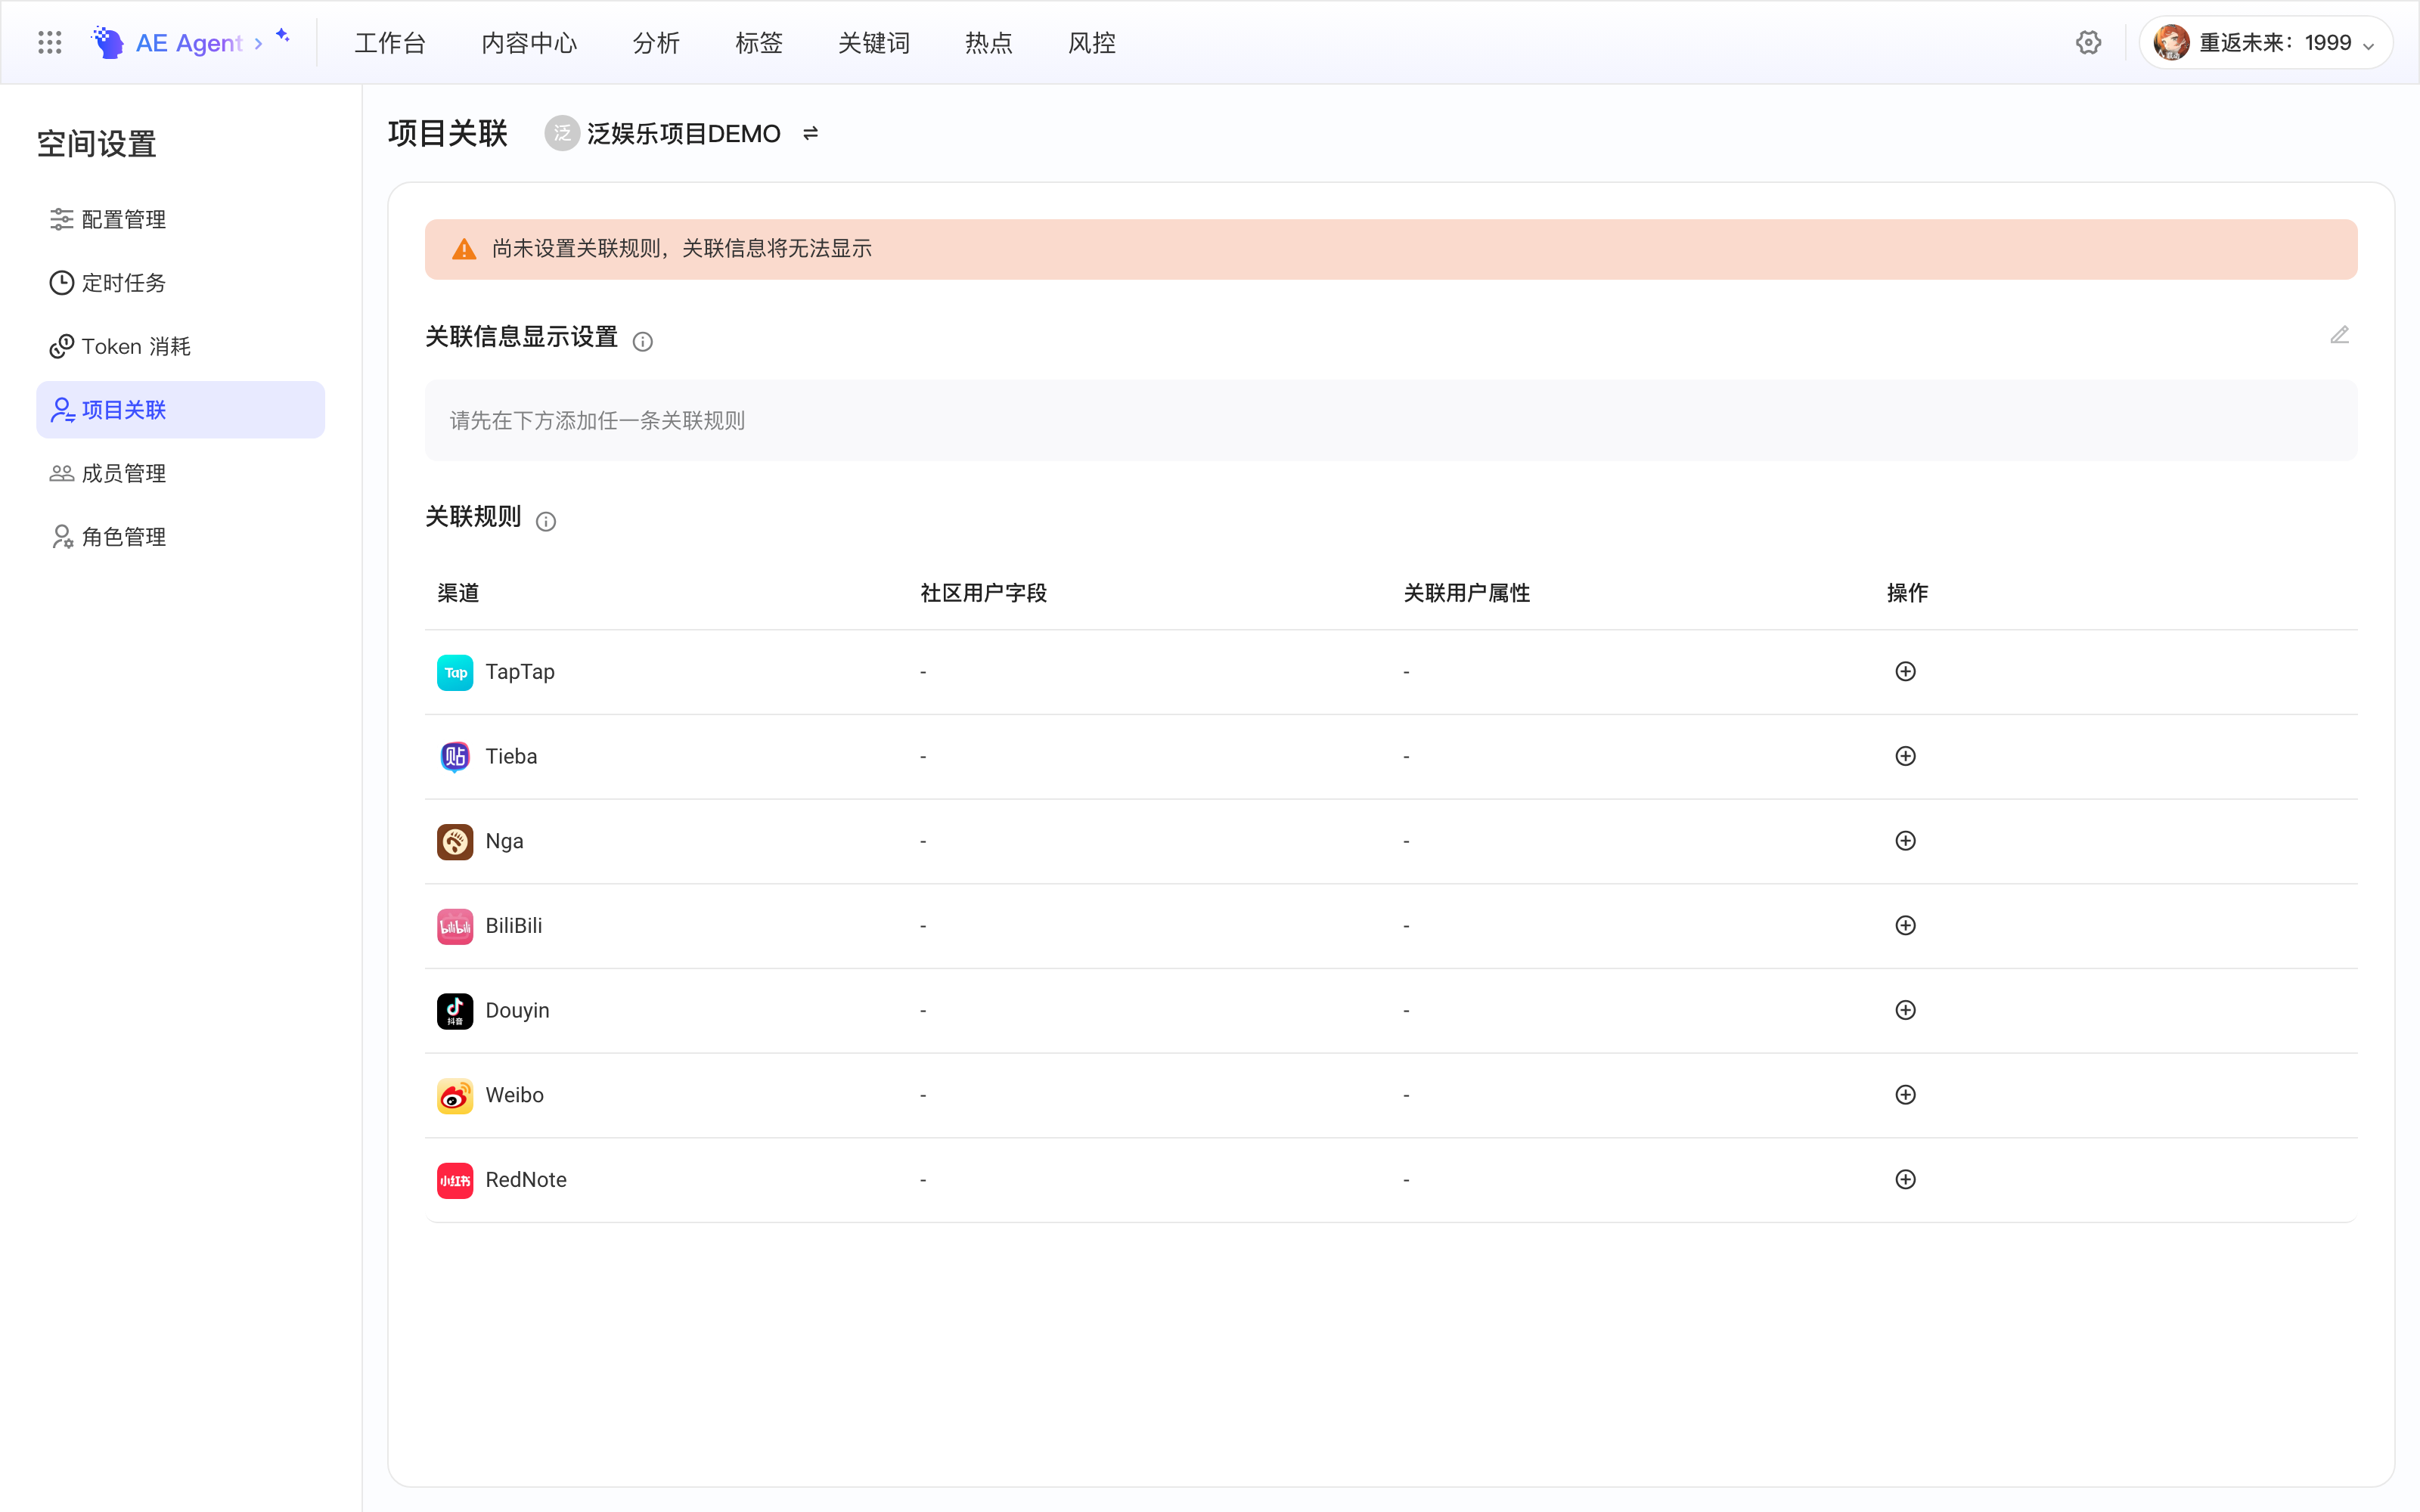Open the app grid launcher icon
The height and width of the screenshot is (1512, 2420).
click(x=49, y=42)
